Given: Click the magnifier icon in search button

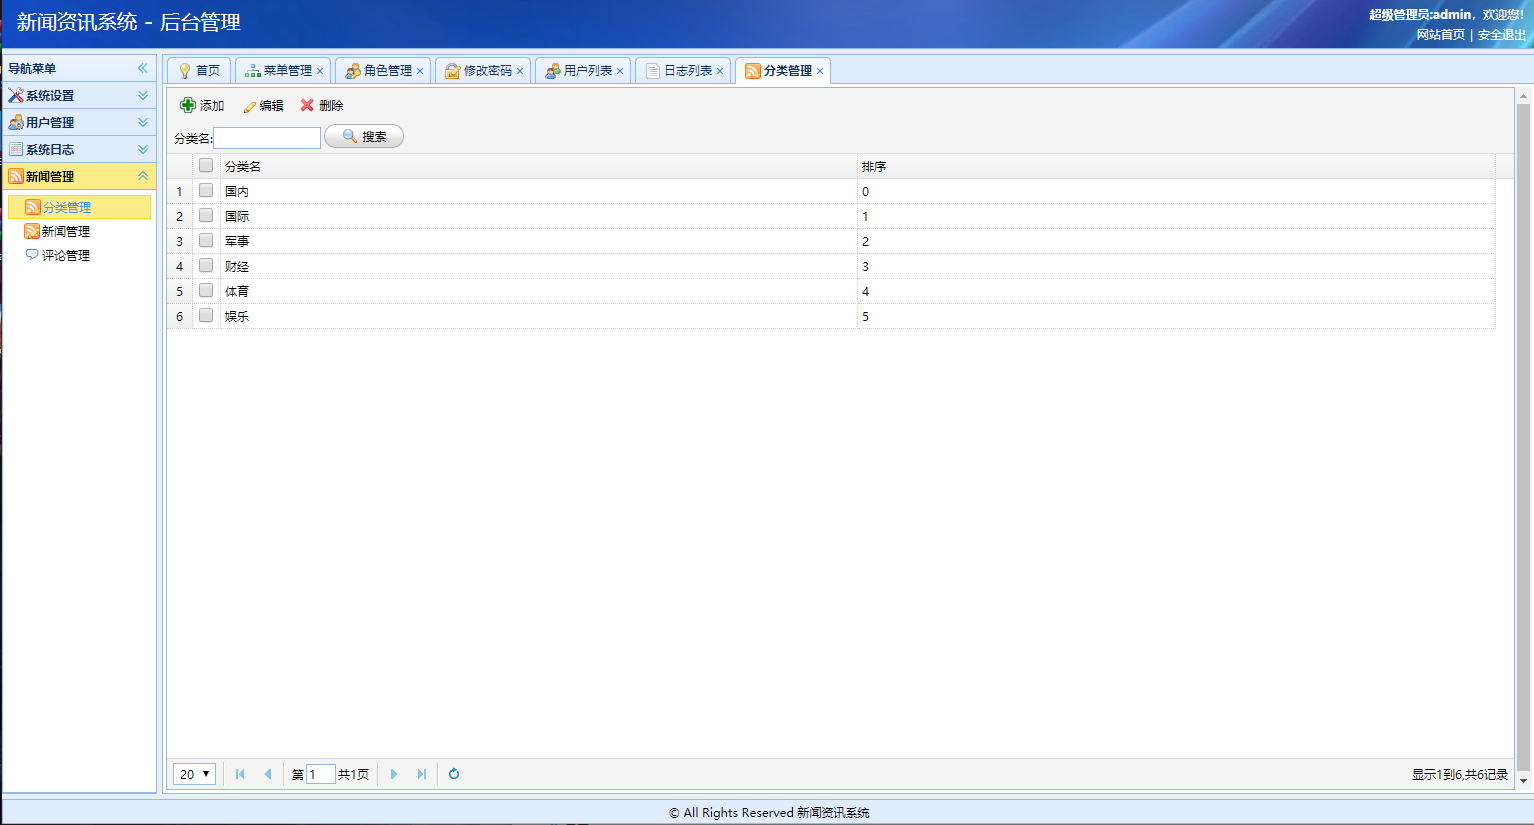Looking at the screenshot, I should [350, 136].
